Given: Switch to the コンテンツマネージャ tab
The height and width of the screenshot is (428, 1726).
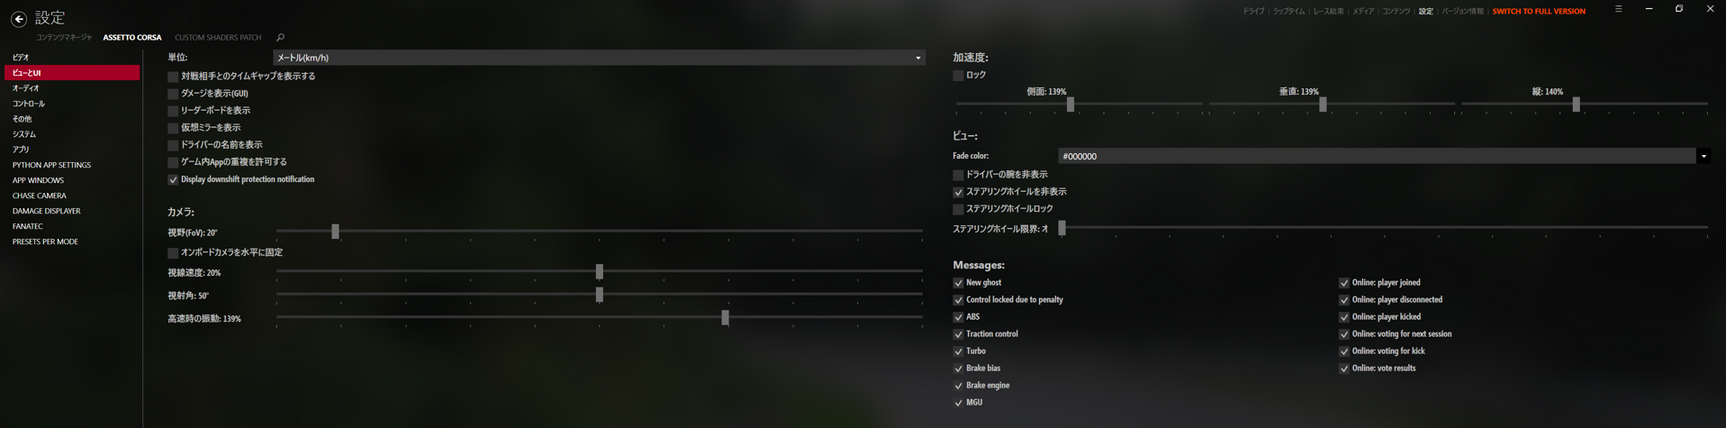Looking at the screenshot, I should point(64,38).
